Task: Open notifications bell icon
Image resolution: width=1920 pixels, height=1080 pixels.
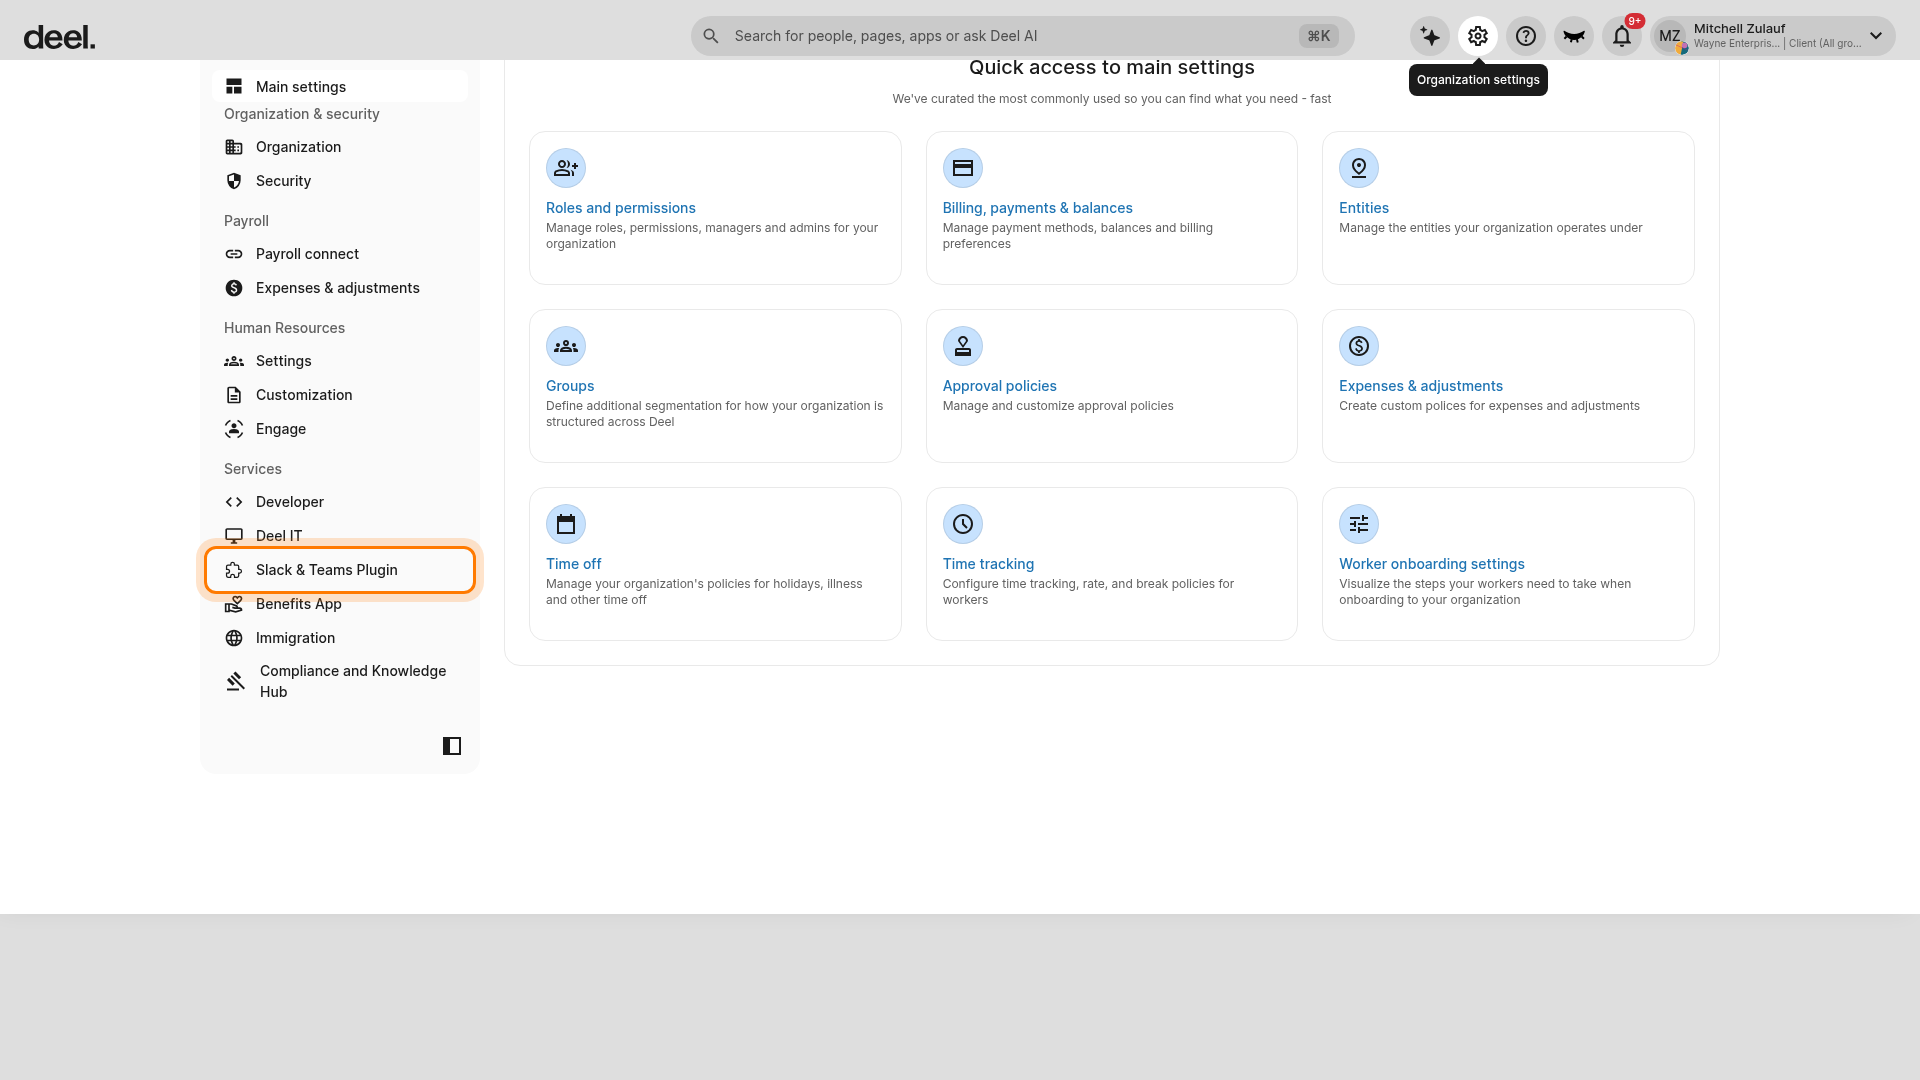Action: [1622, 36]
